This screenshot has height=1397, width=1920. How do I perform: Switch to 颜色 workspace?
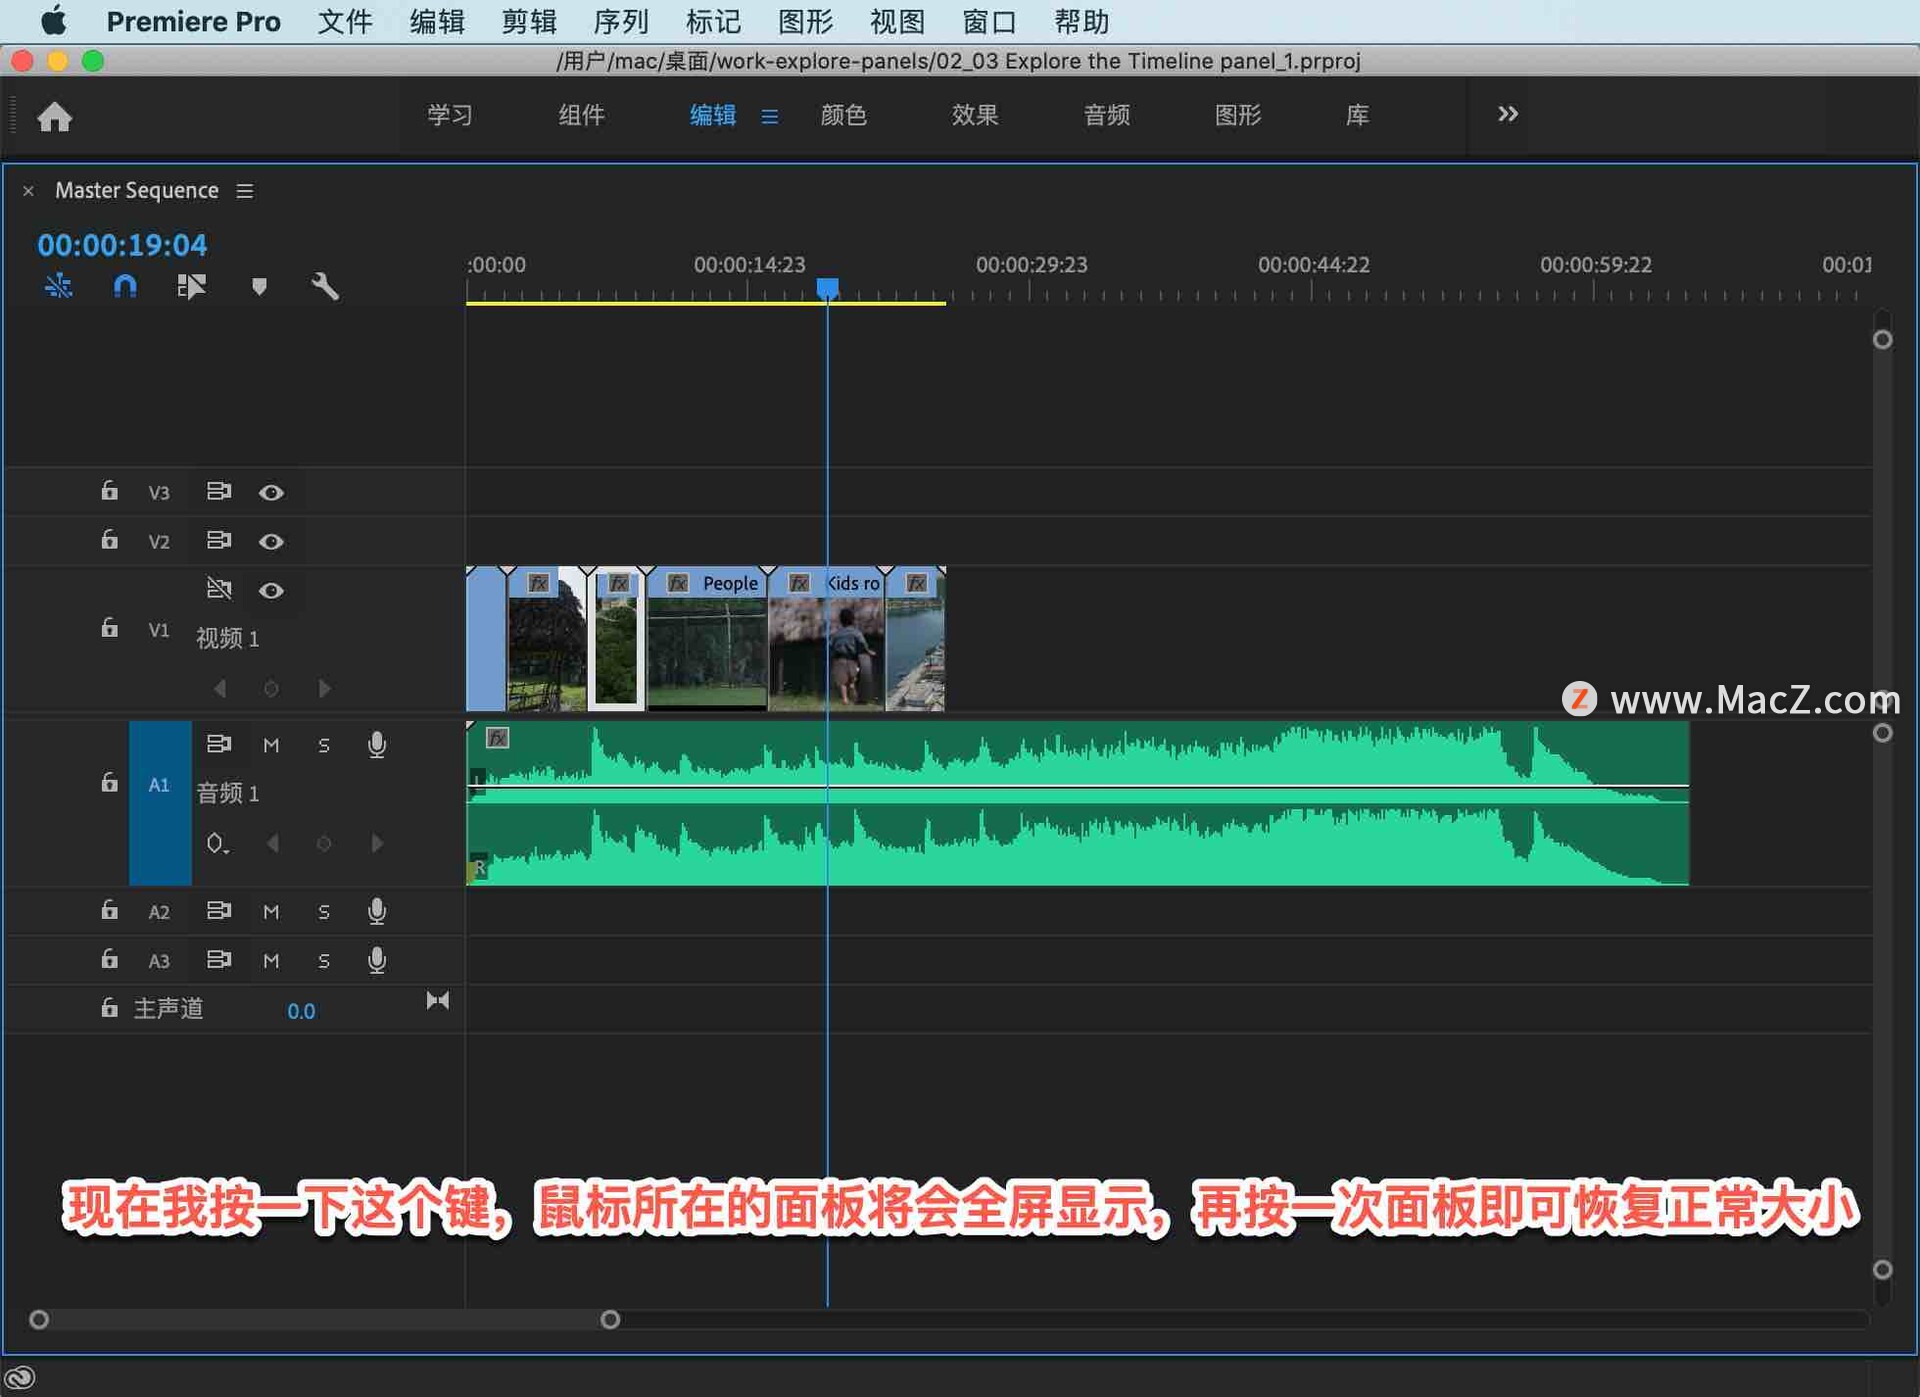pyautogui.click(x=843, y=115)
